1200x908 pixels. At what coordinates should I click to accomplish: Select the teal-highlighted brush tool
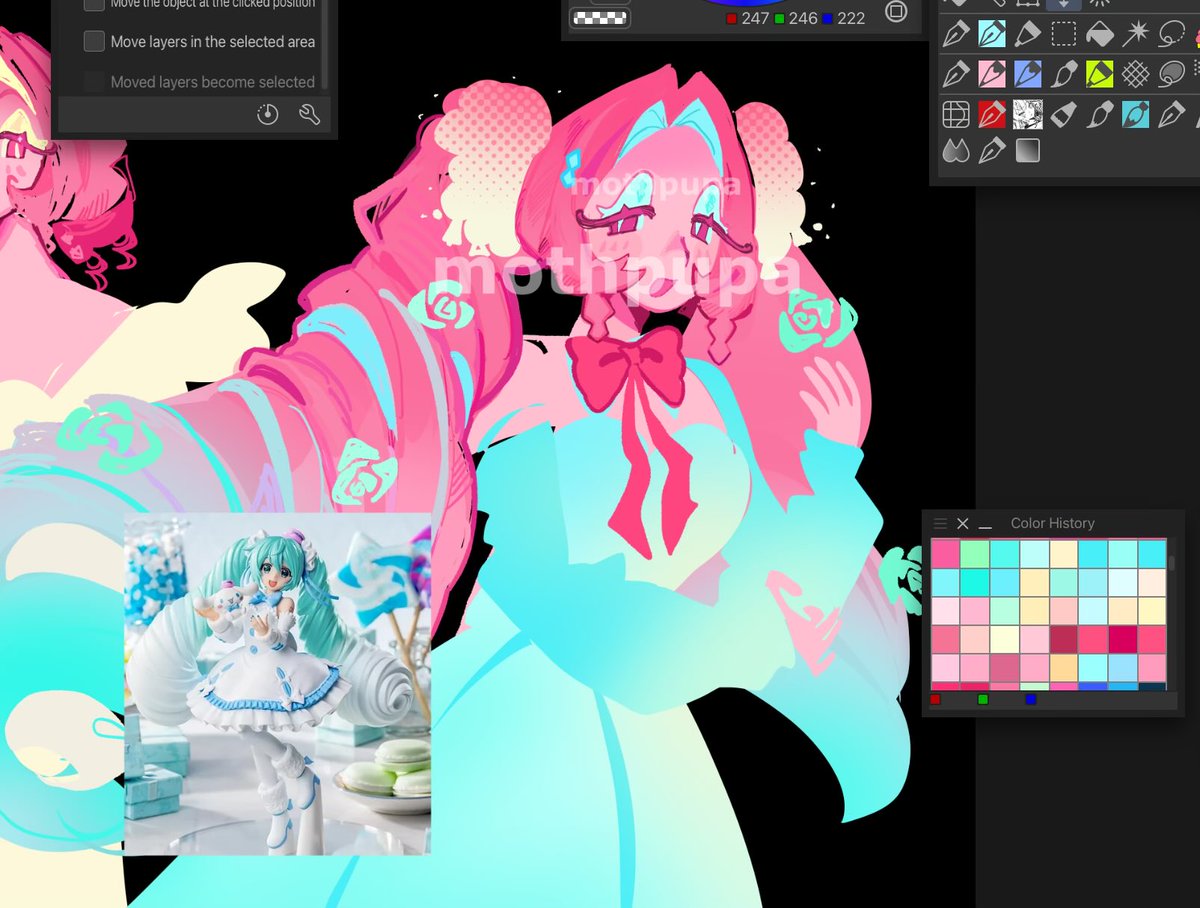pyautogui.click(x=1135, y=114)
